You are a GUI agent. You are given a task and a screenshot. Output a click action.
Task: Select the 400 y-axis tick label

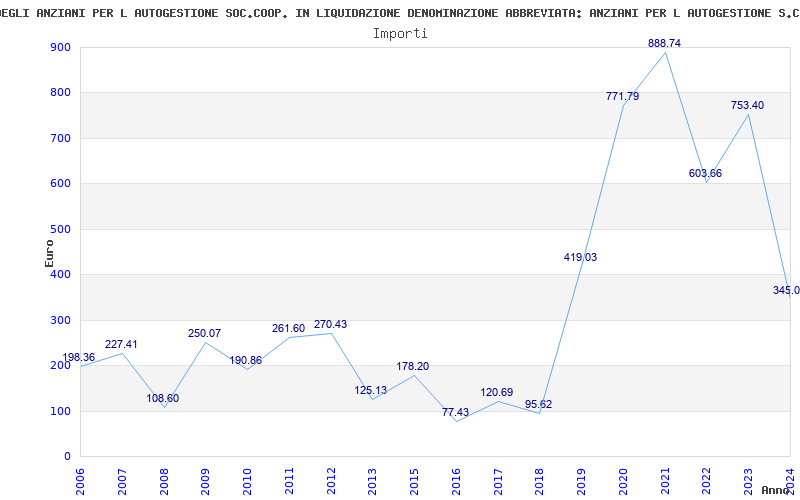pyautogui.click(x=60, y=274)
